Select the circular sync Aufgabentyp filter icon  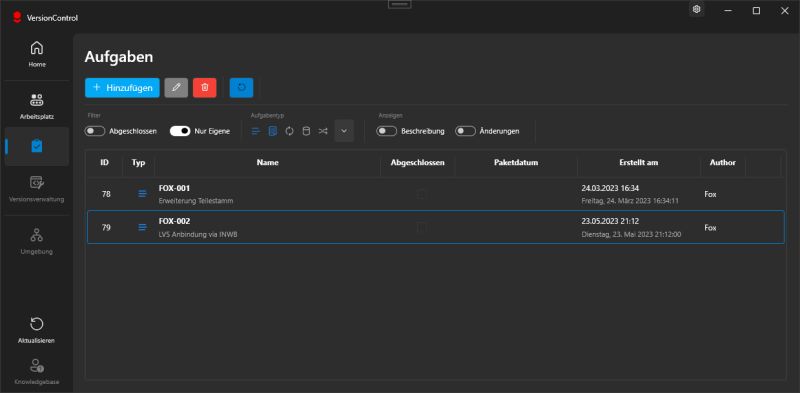pos(289,131)
